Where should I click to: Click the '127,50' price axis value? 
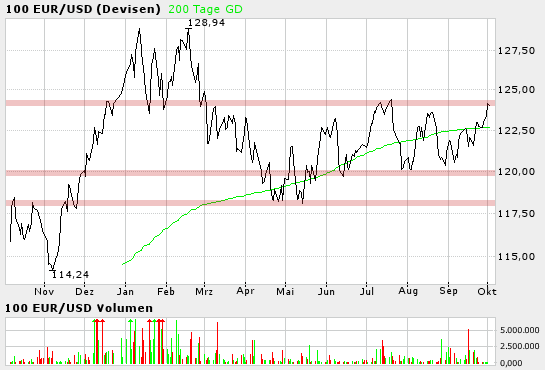516,51
